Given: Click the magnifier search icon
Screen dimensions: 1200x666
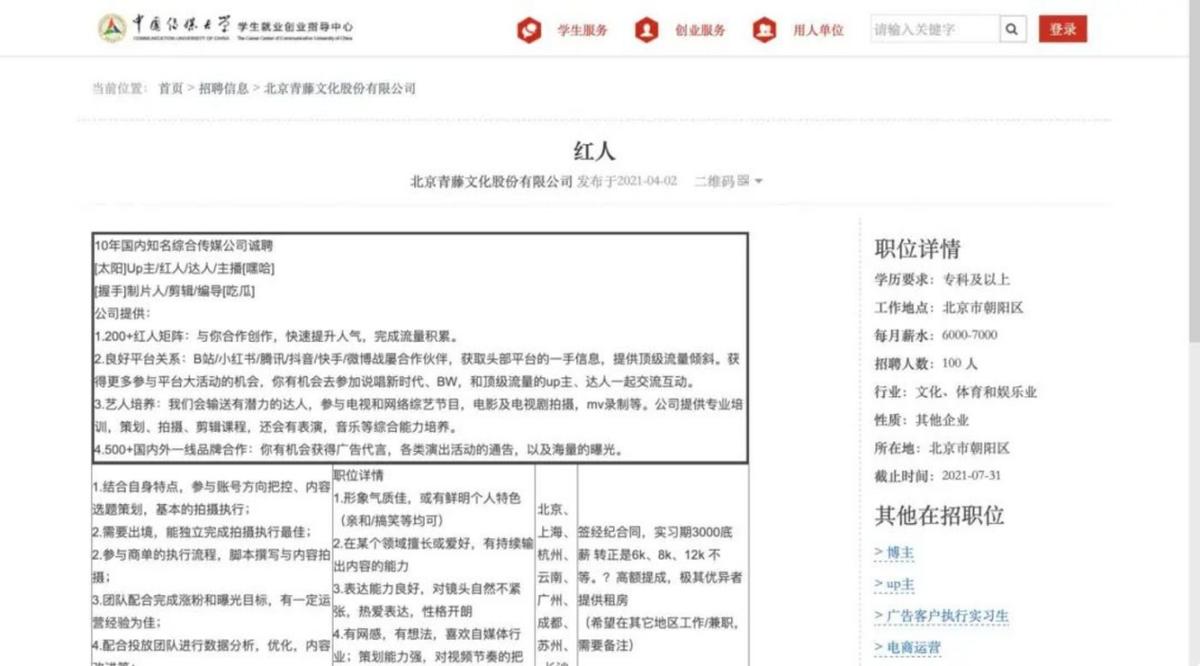Looking at the screenshot, I should 1012,29.
